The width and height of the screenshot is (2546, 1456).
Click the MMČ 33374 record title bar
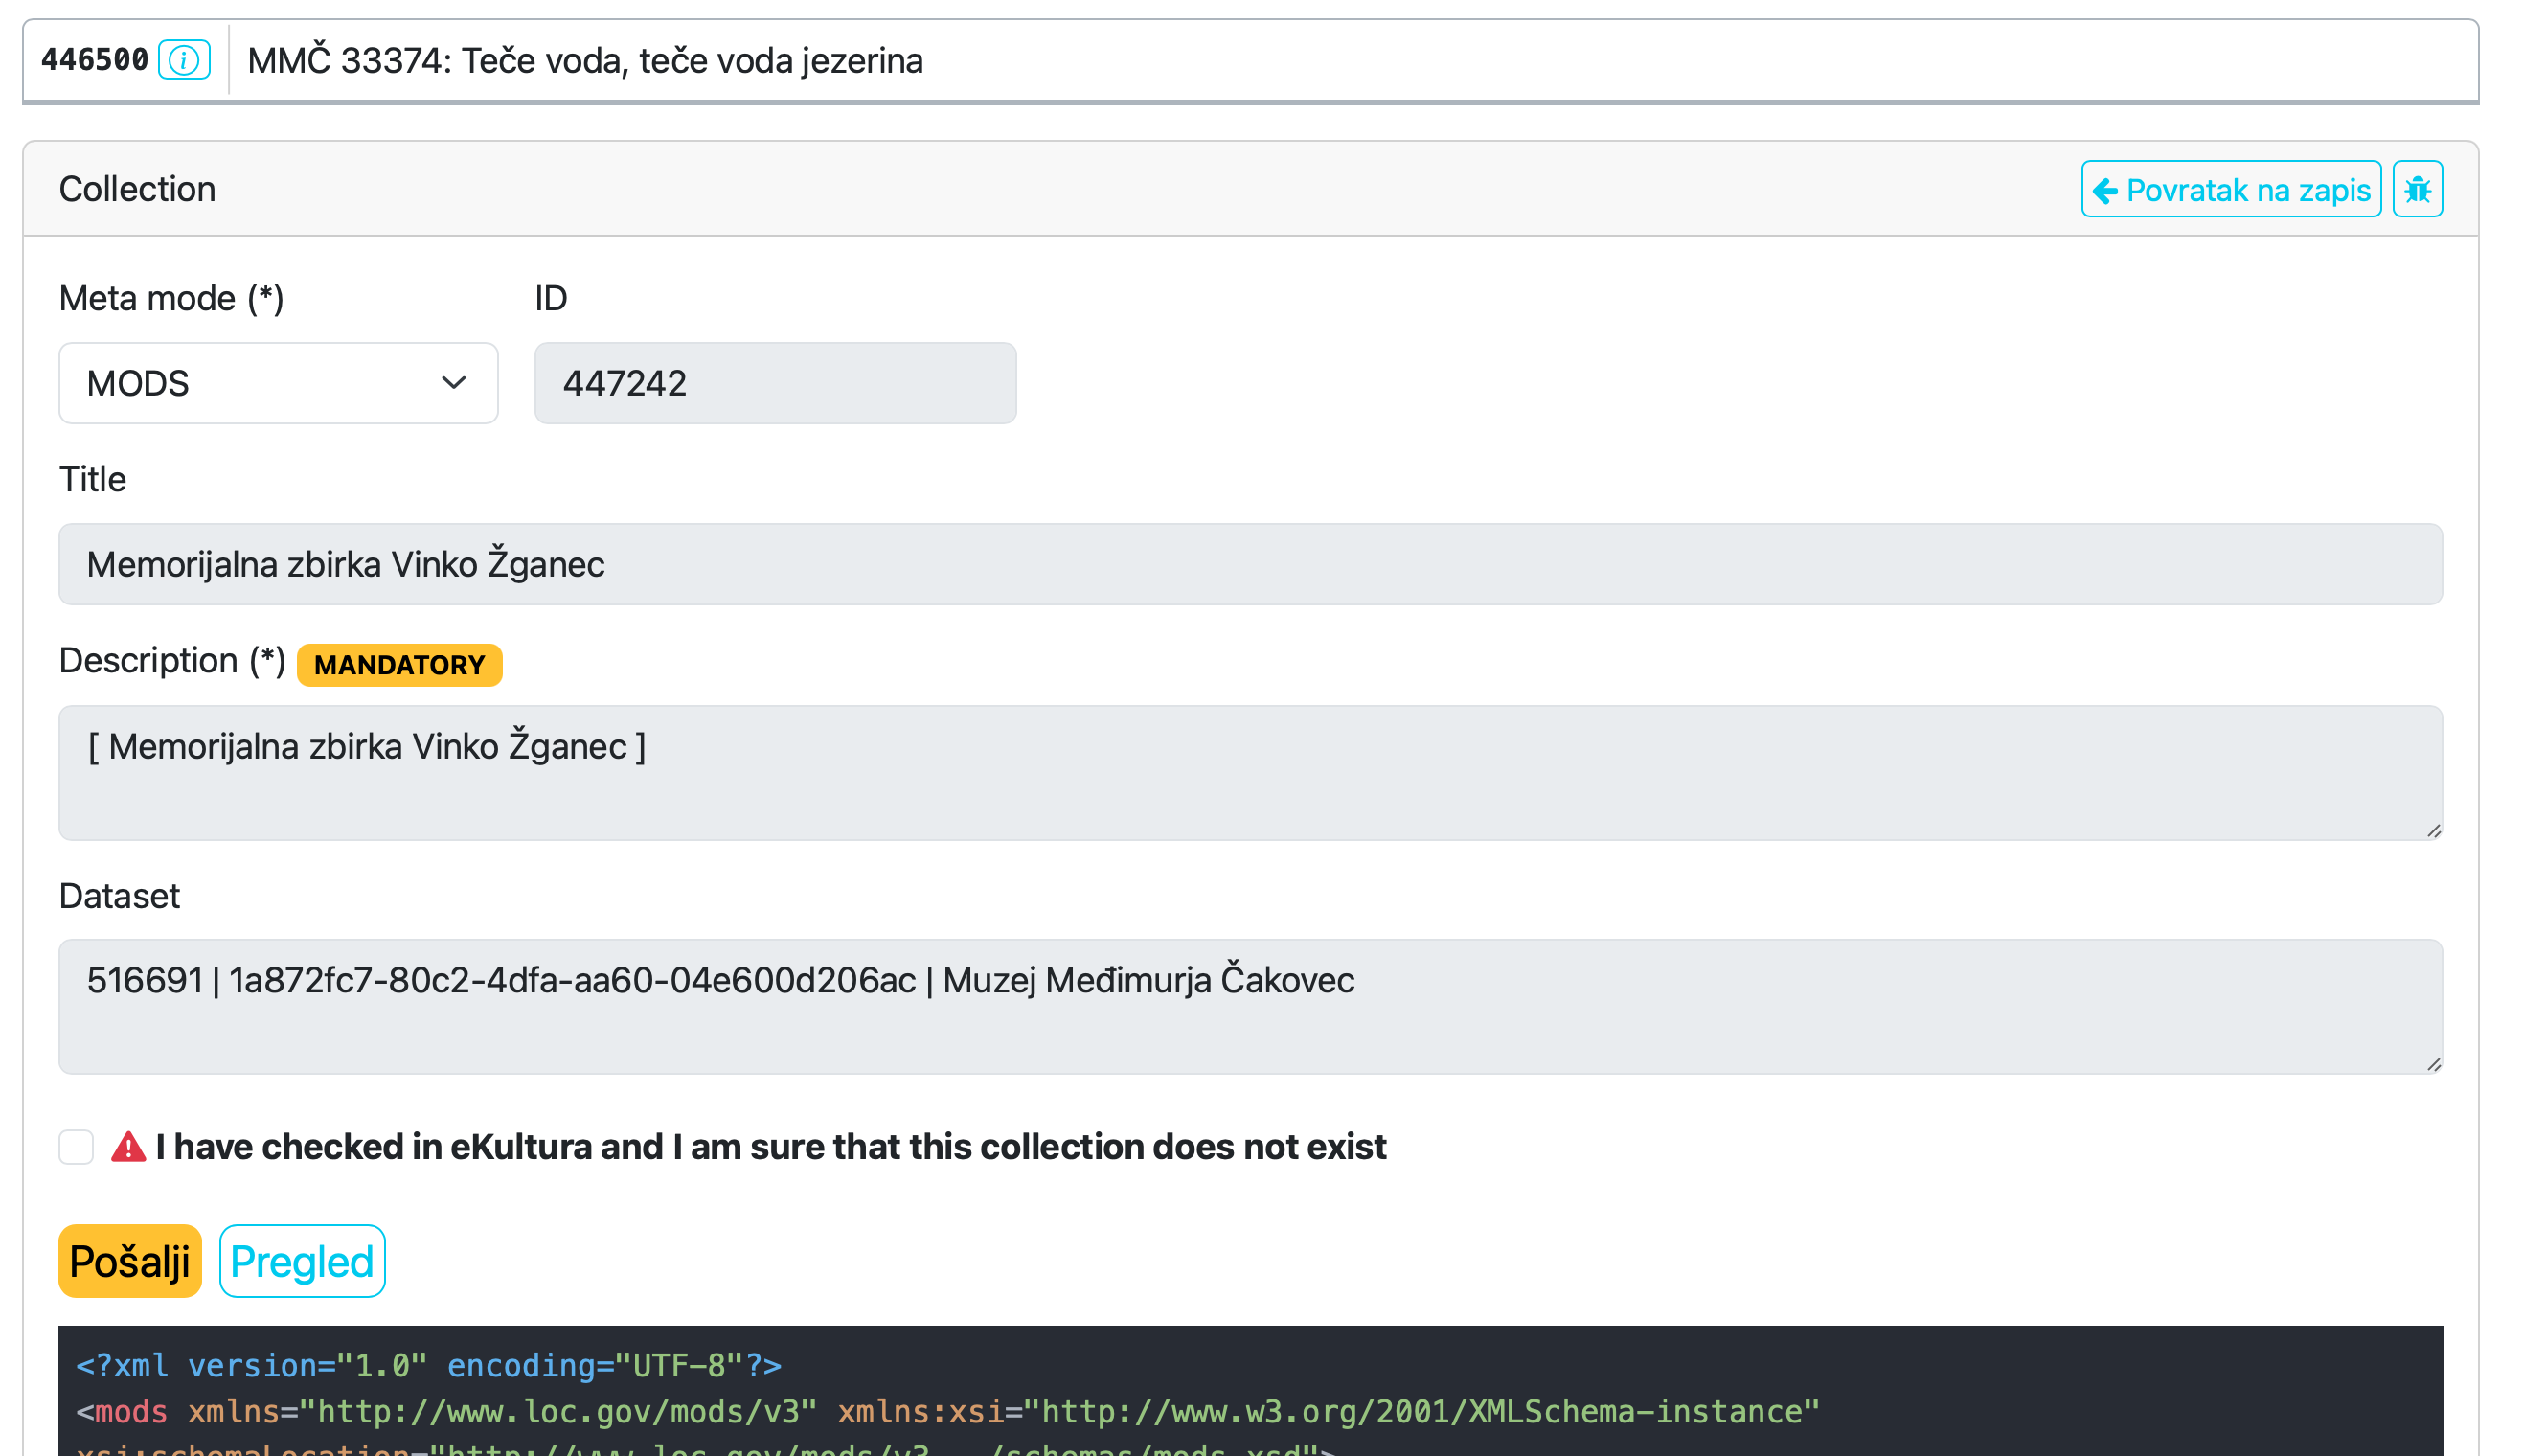587,60
